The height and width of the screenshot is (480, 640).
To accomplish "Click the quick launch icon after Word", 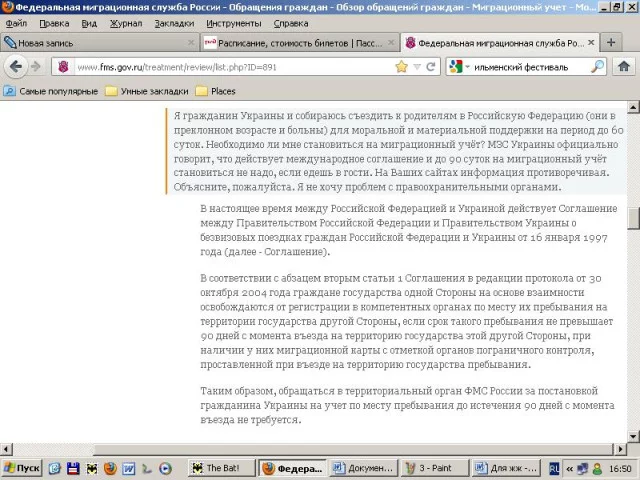I will tap(147, 468).
